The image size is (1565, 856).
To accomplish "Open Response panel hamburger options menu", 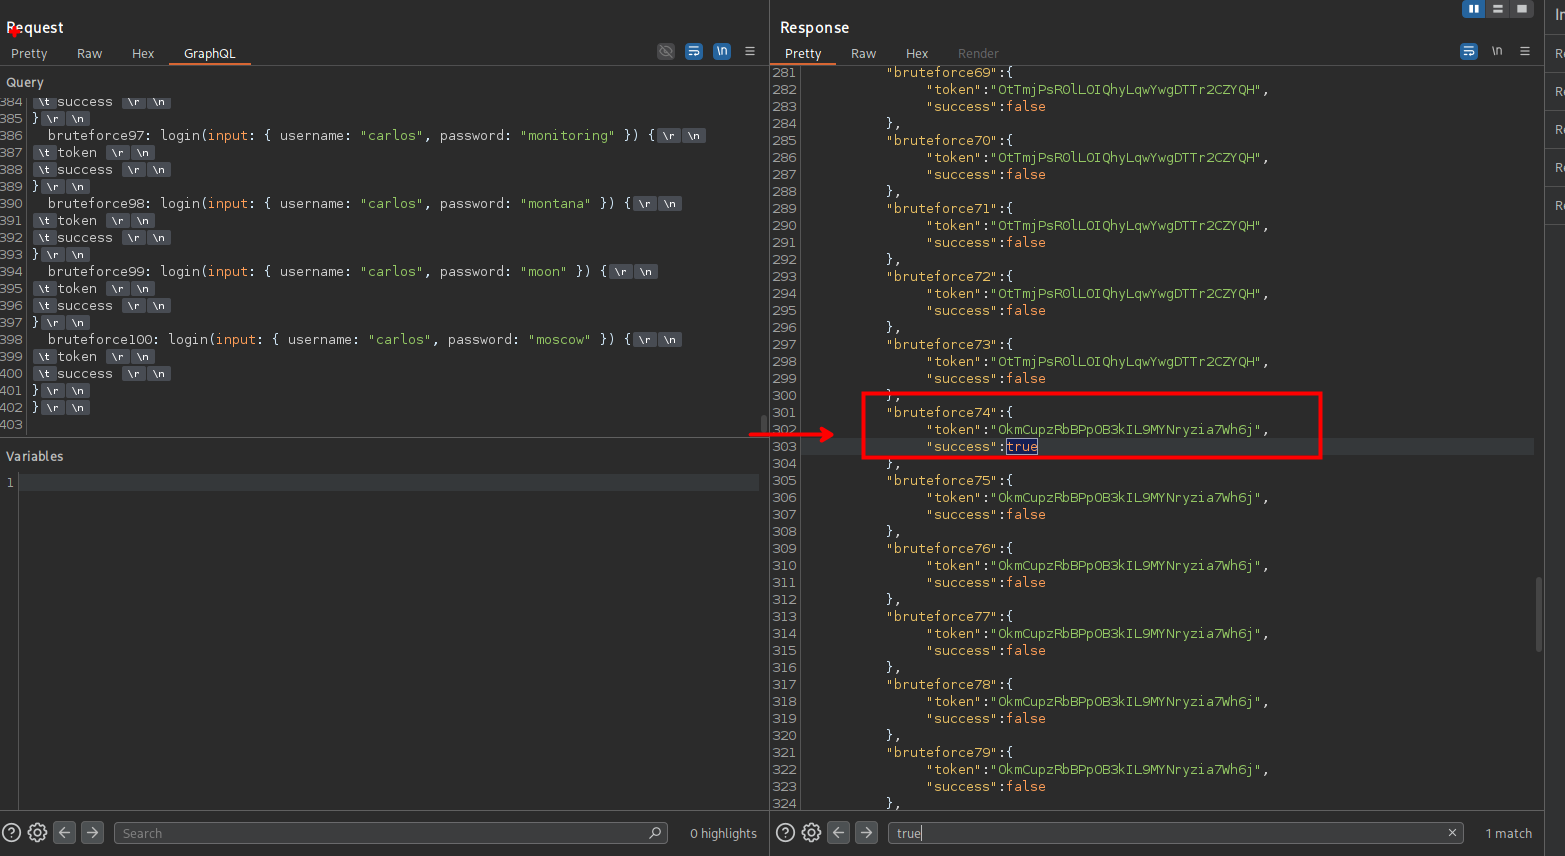I will [1525, 51].
